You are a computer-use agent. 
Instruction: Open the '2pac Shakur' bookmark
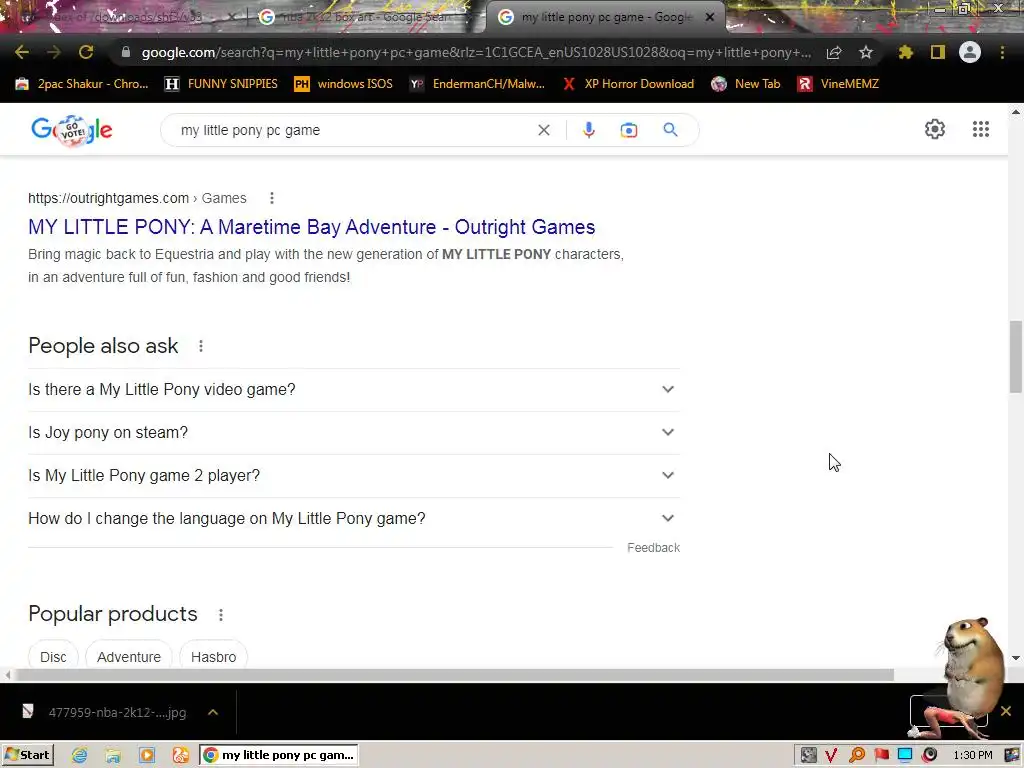82,84
